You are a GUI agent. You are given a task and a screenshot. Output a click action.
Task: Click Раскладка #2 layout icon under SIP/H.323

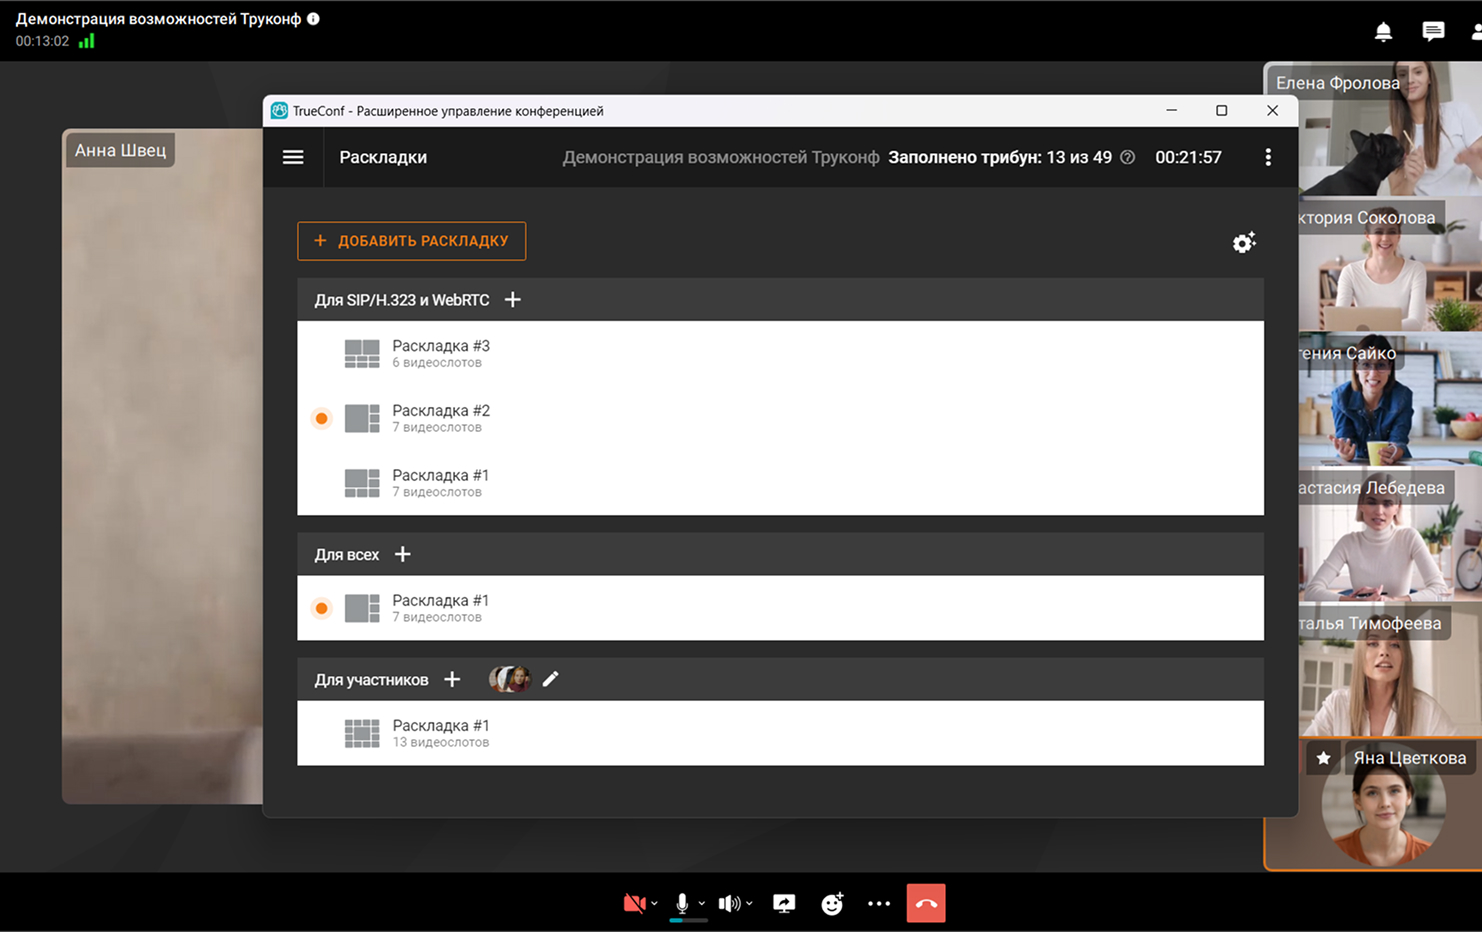pos(362,418)
